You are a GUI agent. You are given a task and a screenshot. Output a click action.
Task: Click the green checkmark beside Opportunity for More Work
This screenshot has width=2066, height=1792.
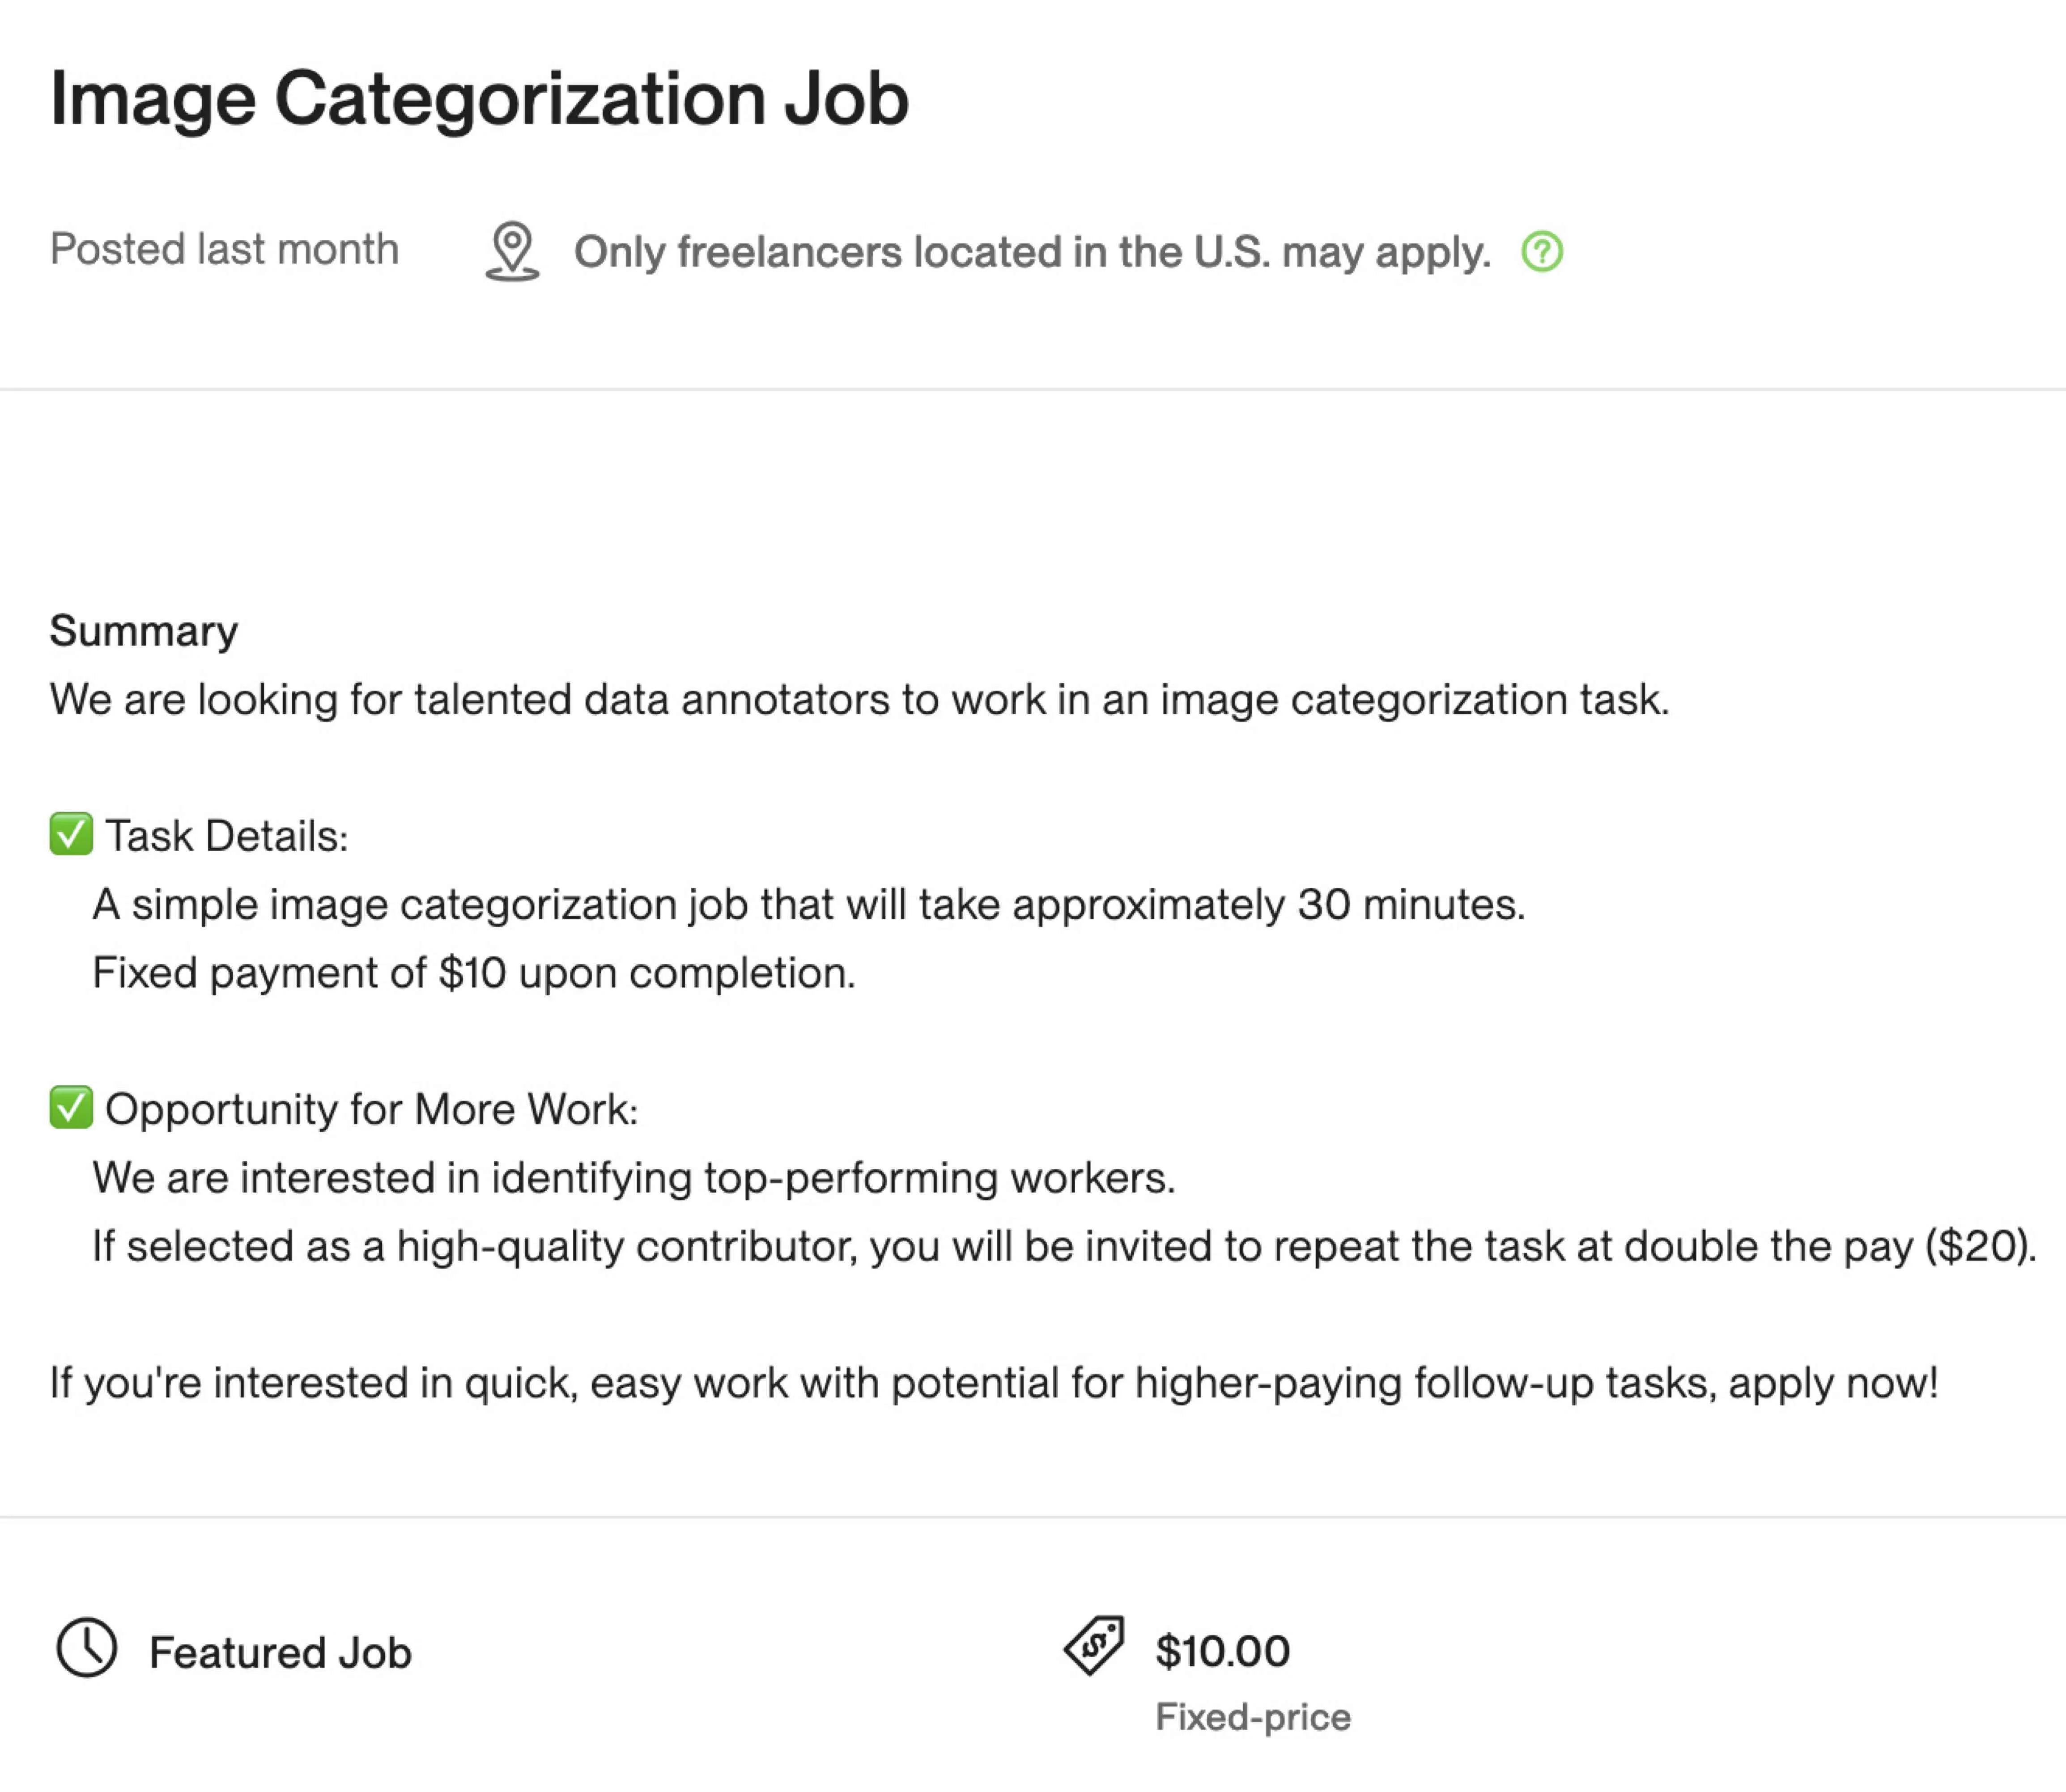coord(71,1107)
